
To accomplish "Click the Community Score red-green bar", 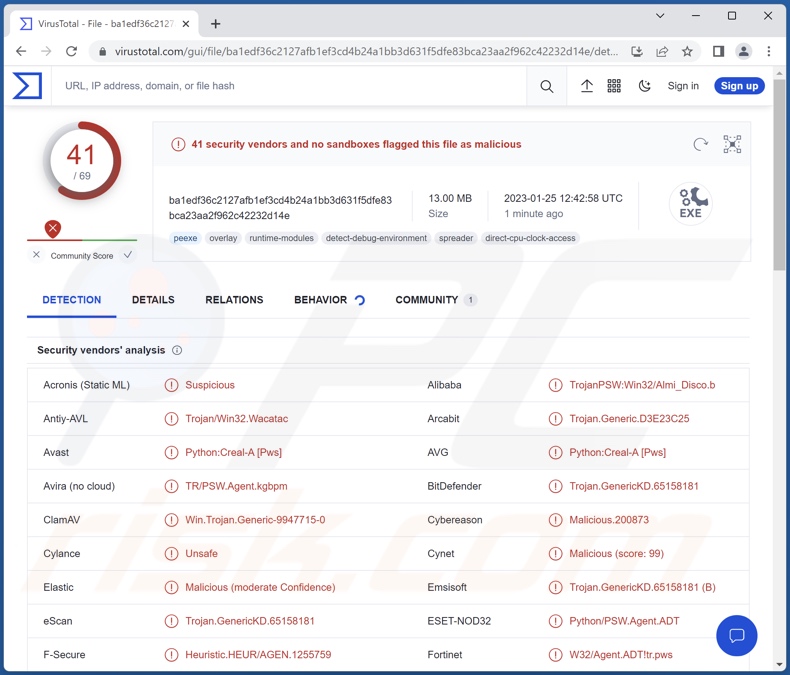I will (82, 240).
